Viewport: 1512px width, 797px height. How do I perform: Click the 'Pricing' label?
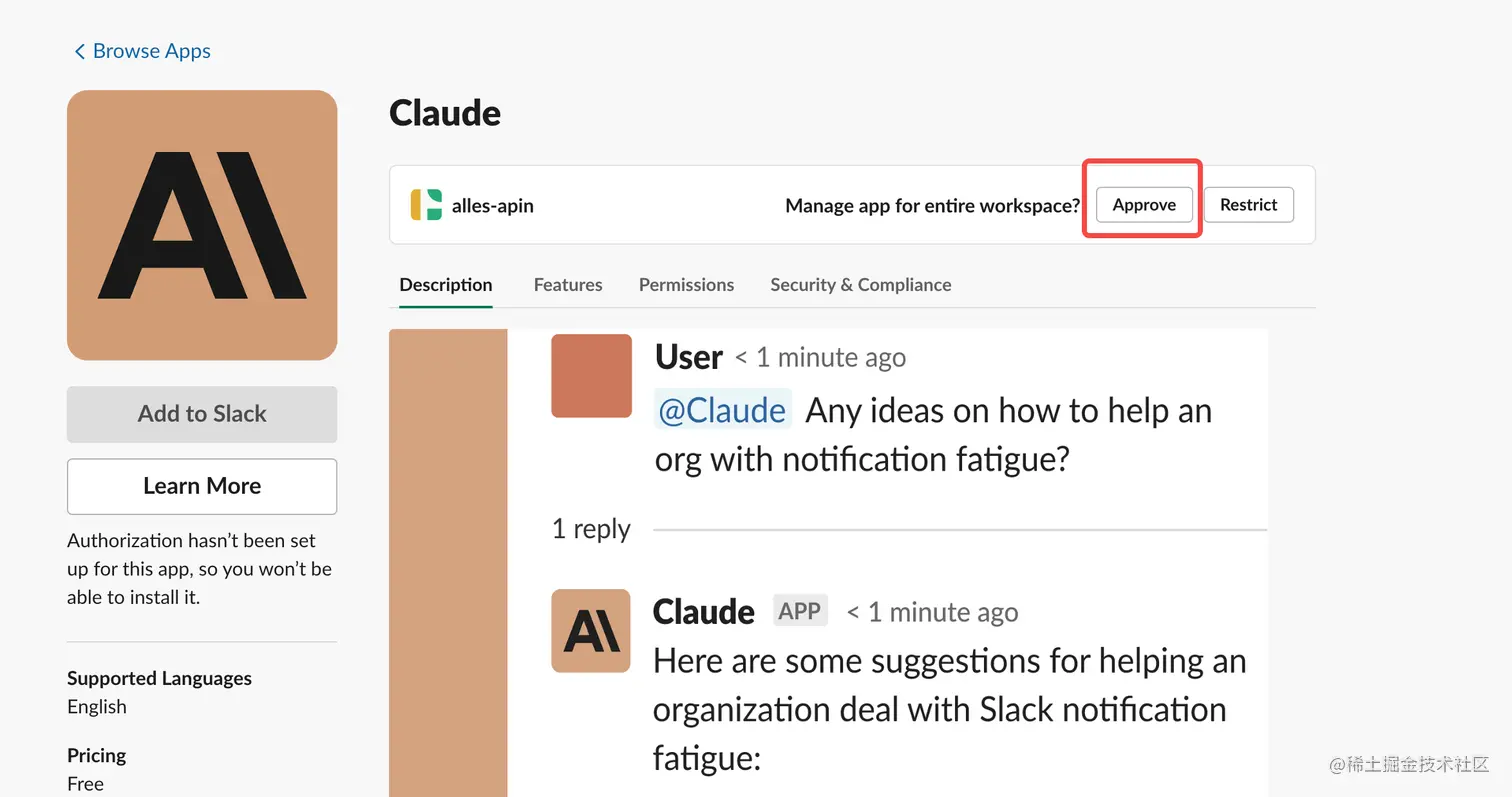pyautogui.click(x=97, y=755)
